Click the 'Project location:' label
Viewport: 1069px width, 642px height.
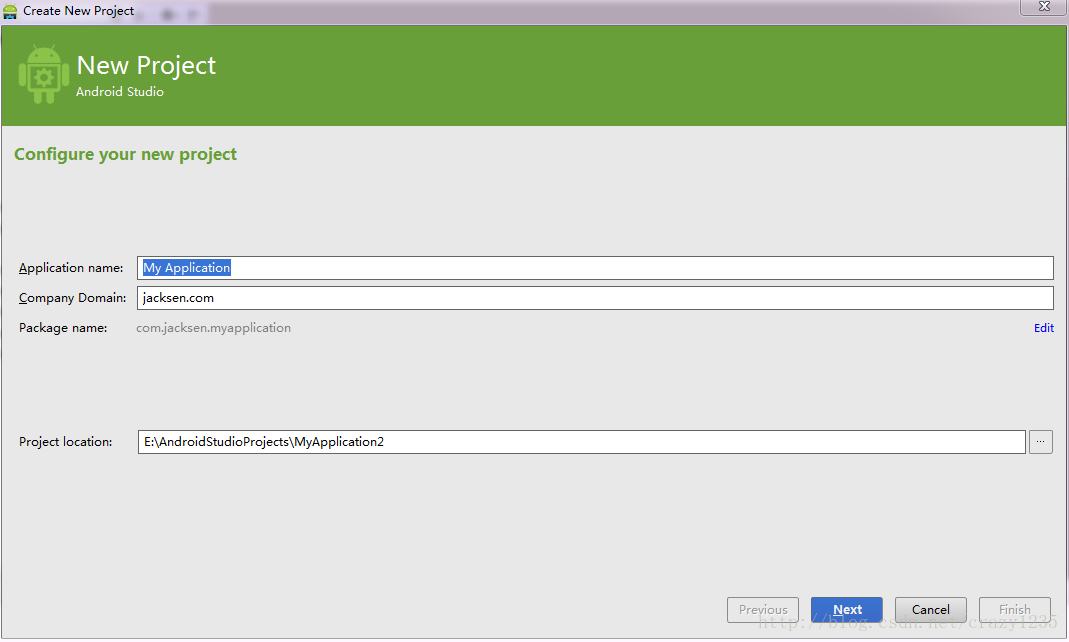(65, 442)
